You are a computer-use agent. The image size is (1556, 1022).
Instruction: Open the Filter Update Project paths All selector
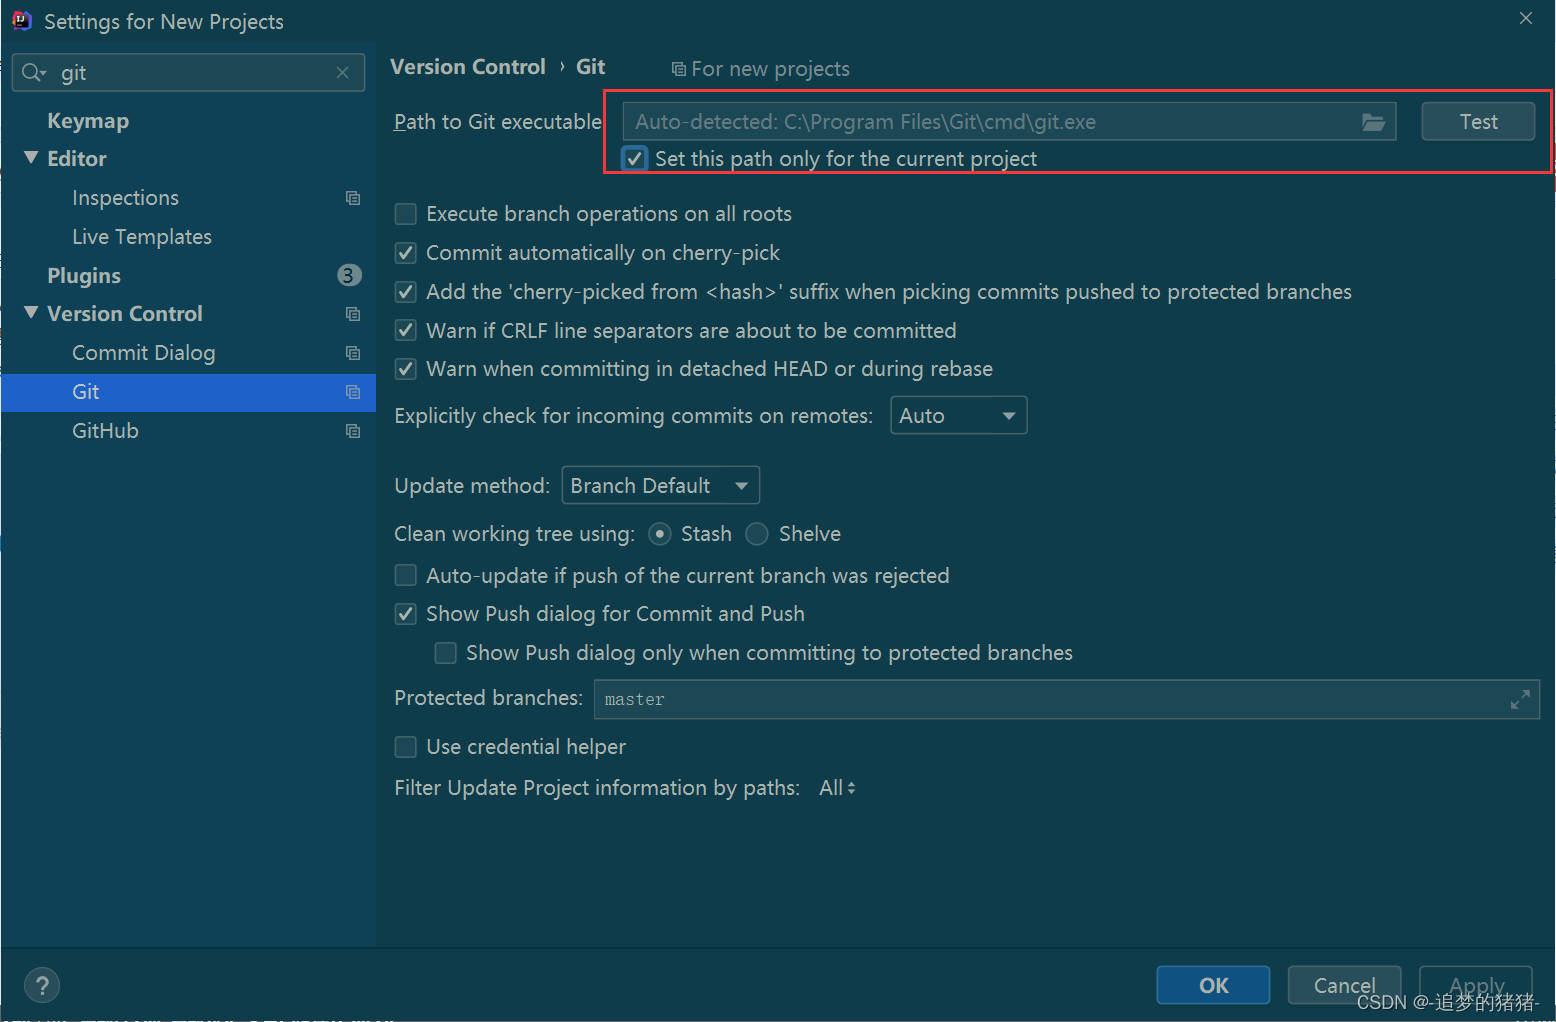[x=837, y=788]
